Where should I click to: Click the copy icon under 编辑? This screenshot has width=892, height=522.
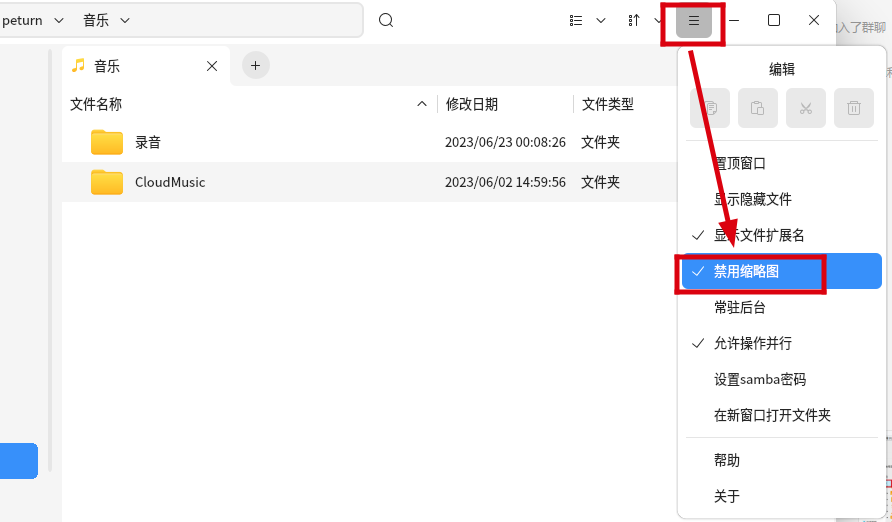(710, 108)
